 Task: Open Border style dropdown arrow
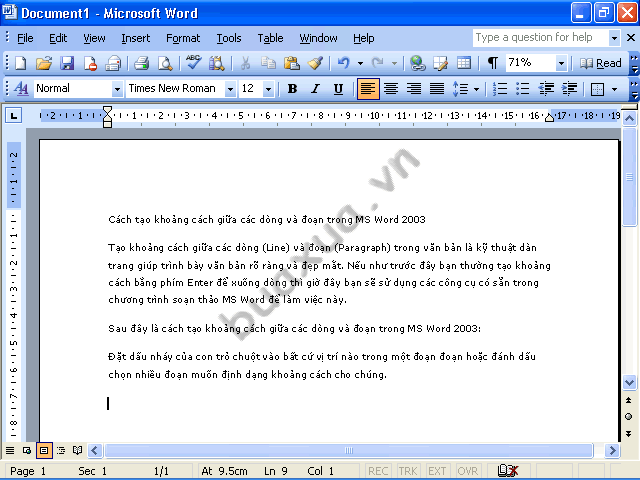[614, 89]
